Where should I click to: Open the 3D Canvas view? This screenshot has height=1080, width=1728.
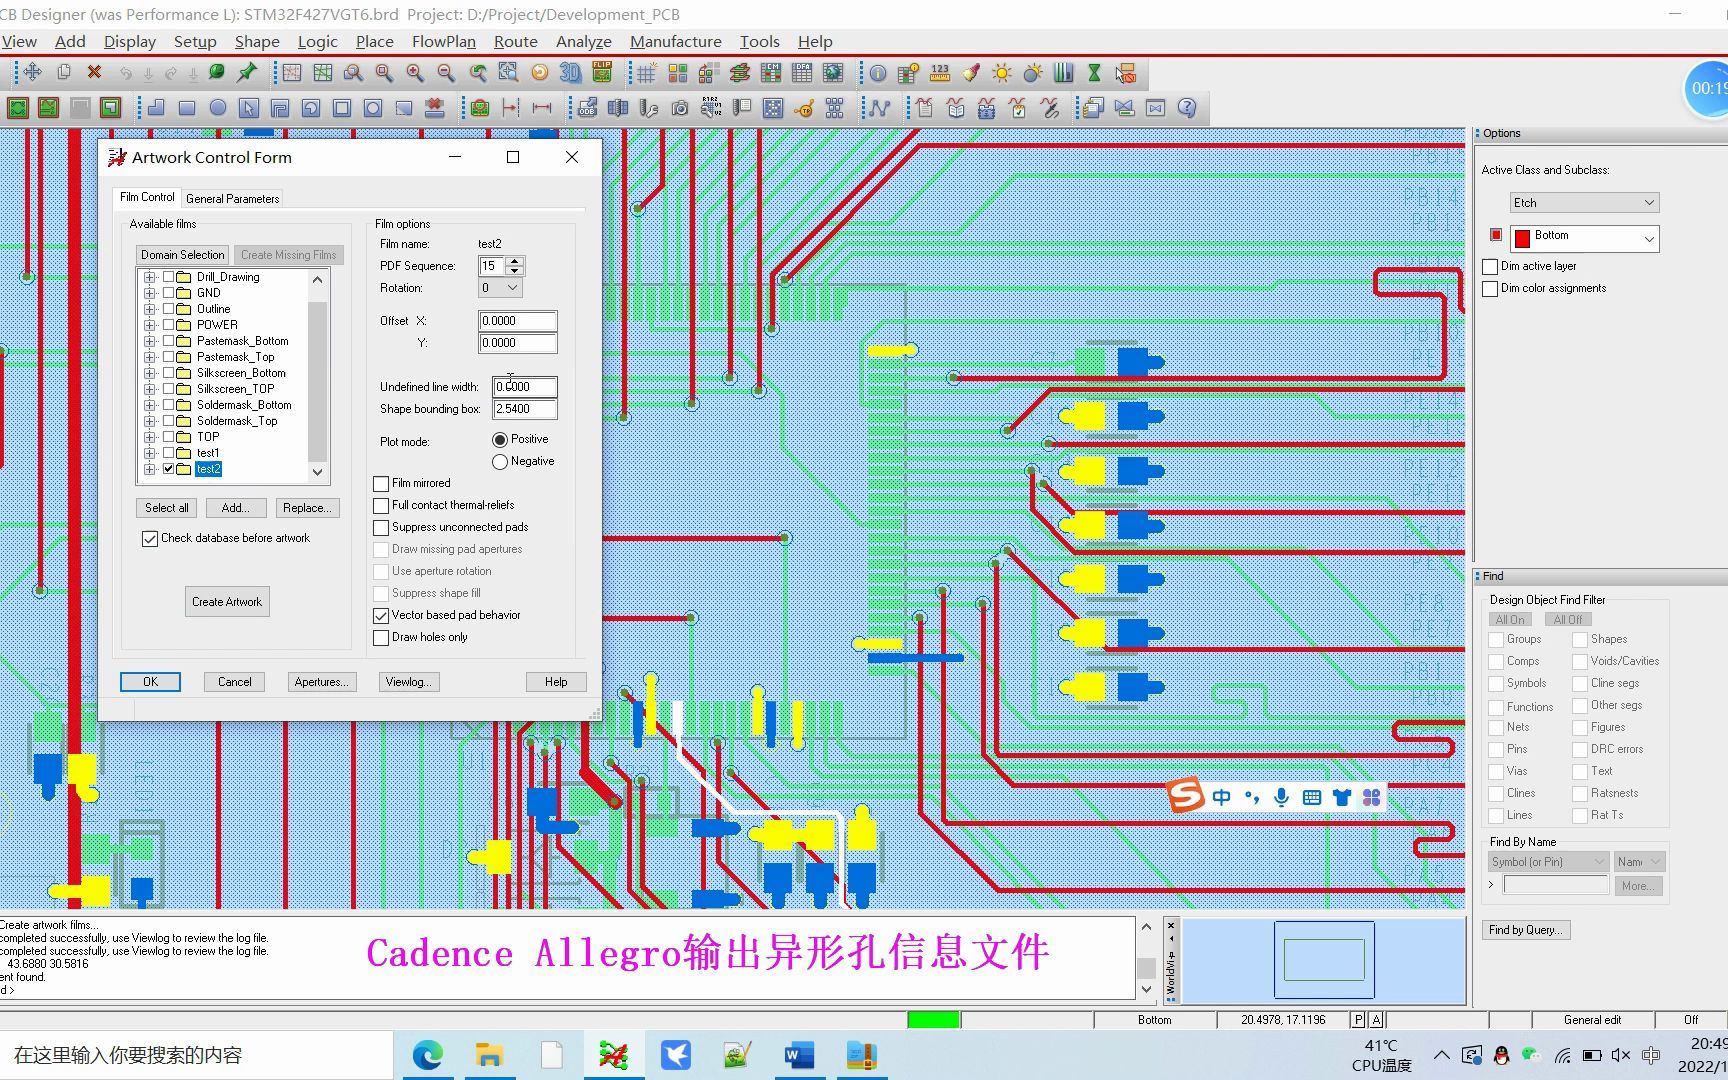[x=571, y=73]
